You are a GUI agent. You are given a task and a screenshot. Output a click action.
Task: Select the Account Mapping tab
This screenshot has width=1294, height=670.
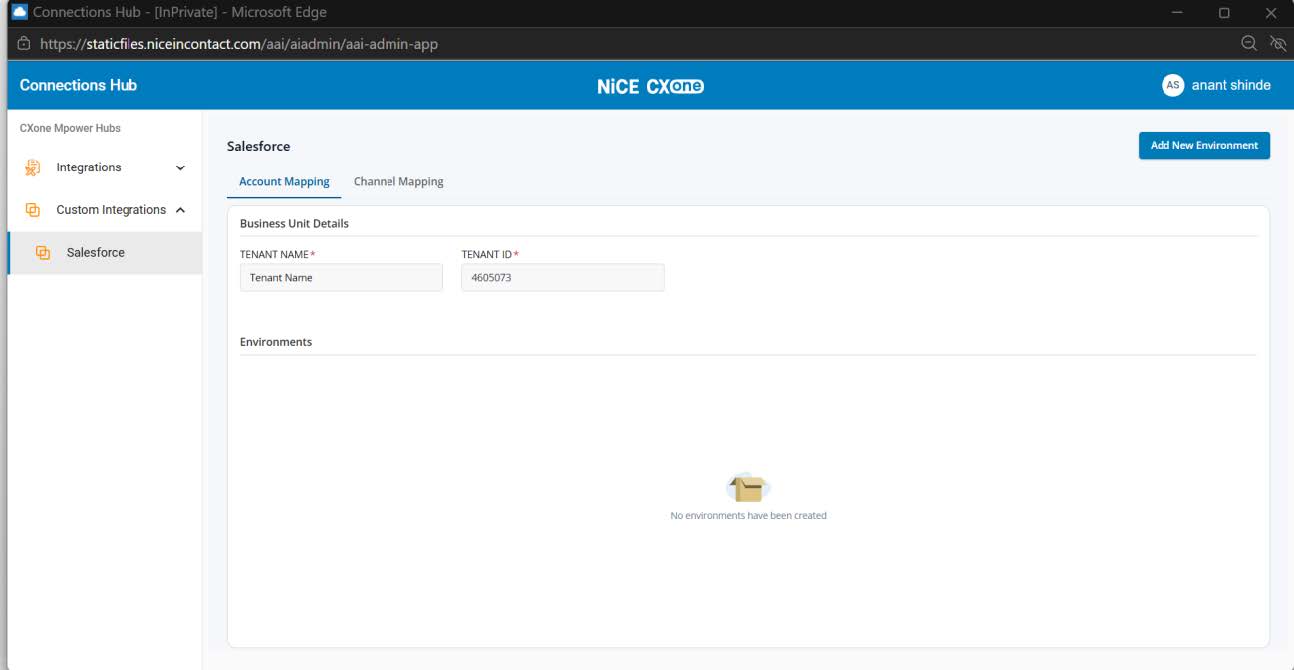[284, 182]
